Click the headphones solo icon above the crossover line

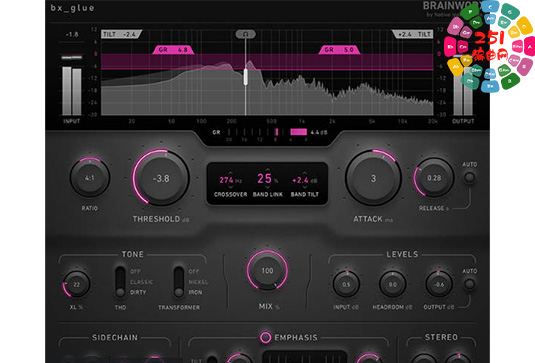pyautogui.click(x=245, y=34)
